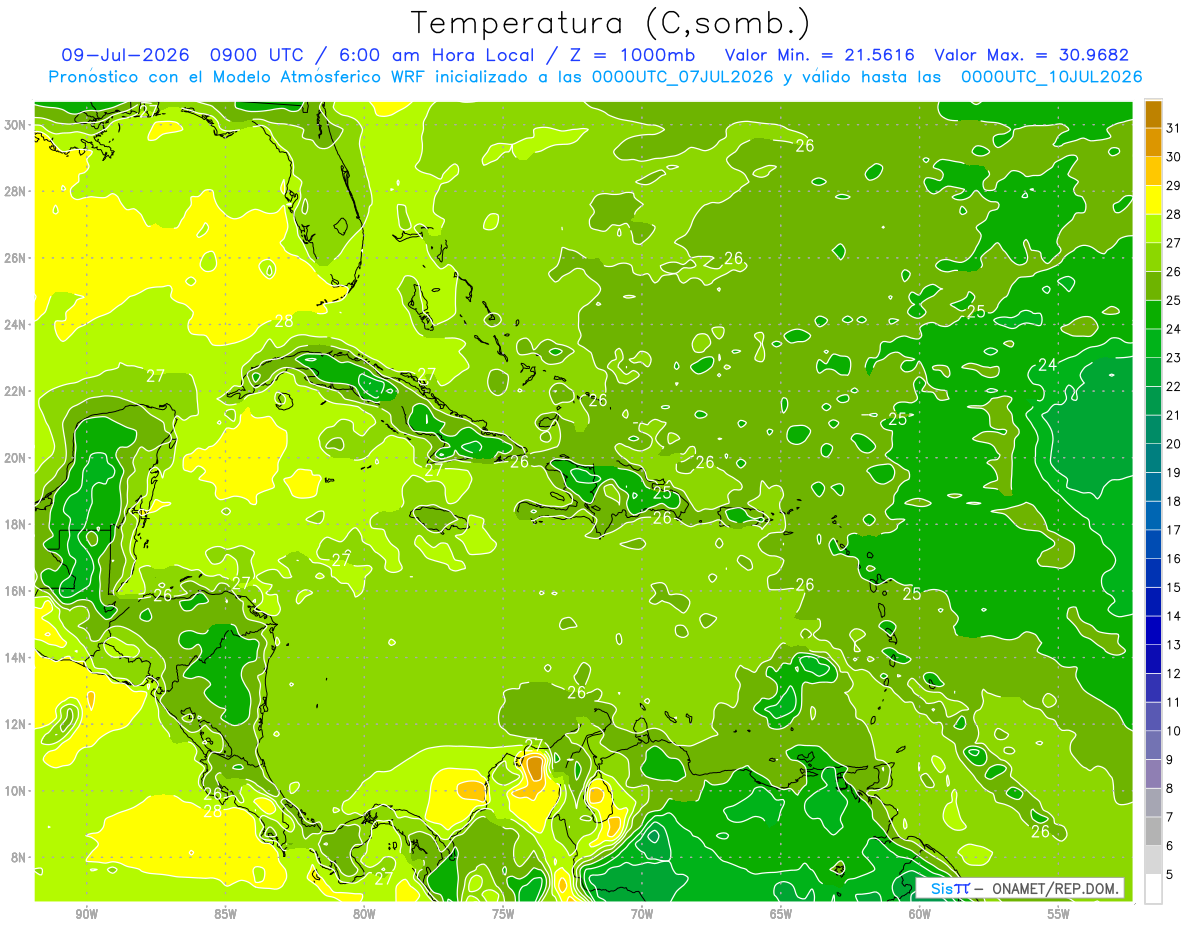Image resolution: width=1200 pixels, height=927 pixels.
Task: Click the 85W longitude axis label
Action: [225, 913]
